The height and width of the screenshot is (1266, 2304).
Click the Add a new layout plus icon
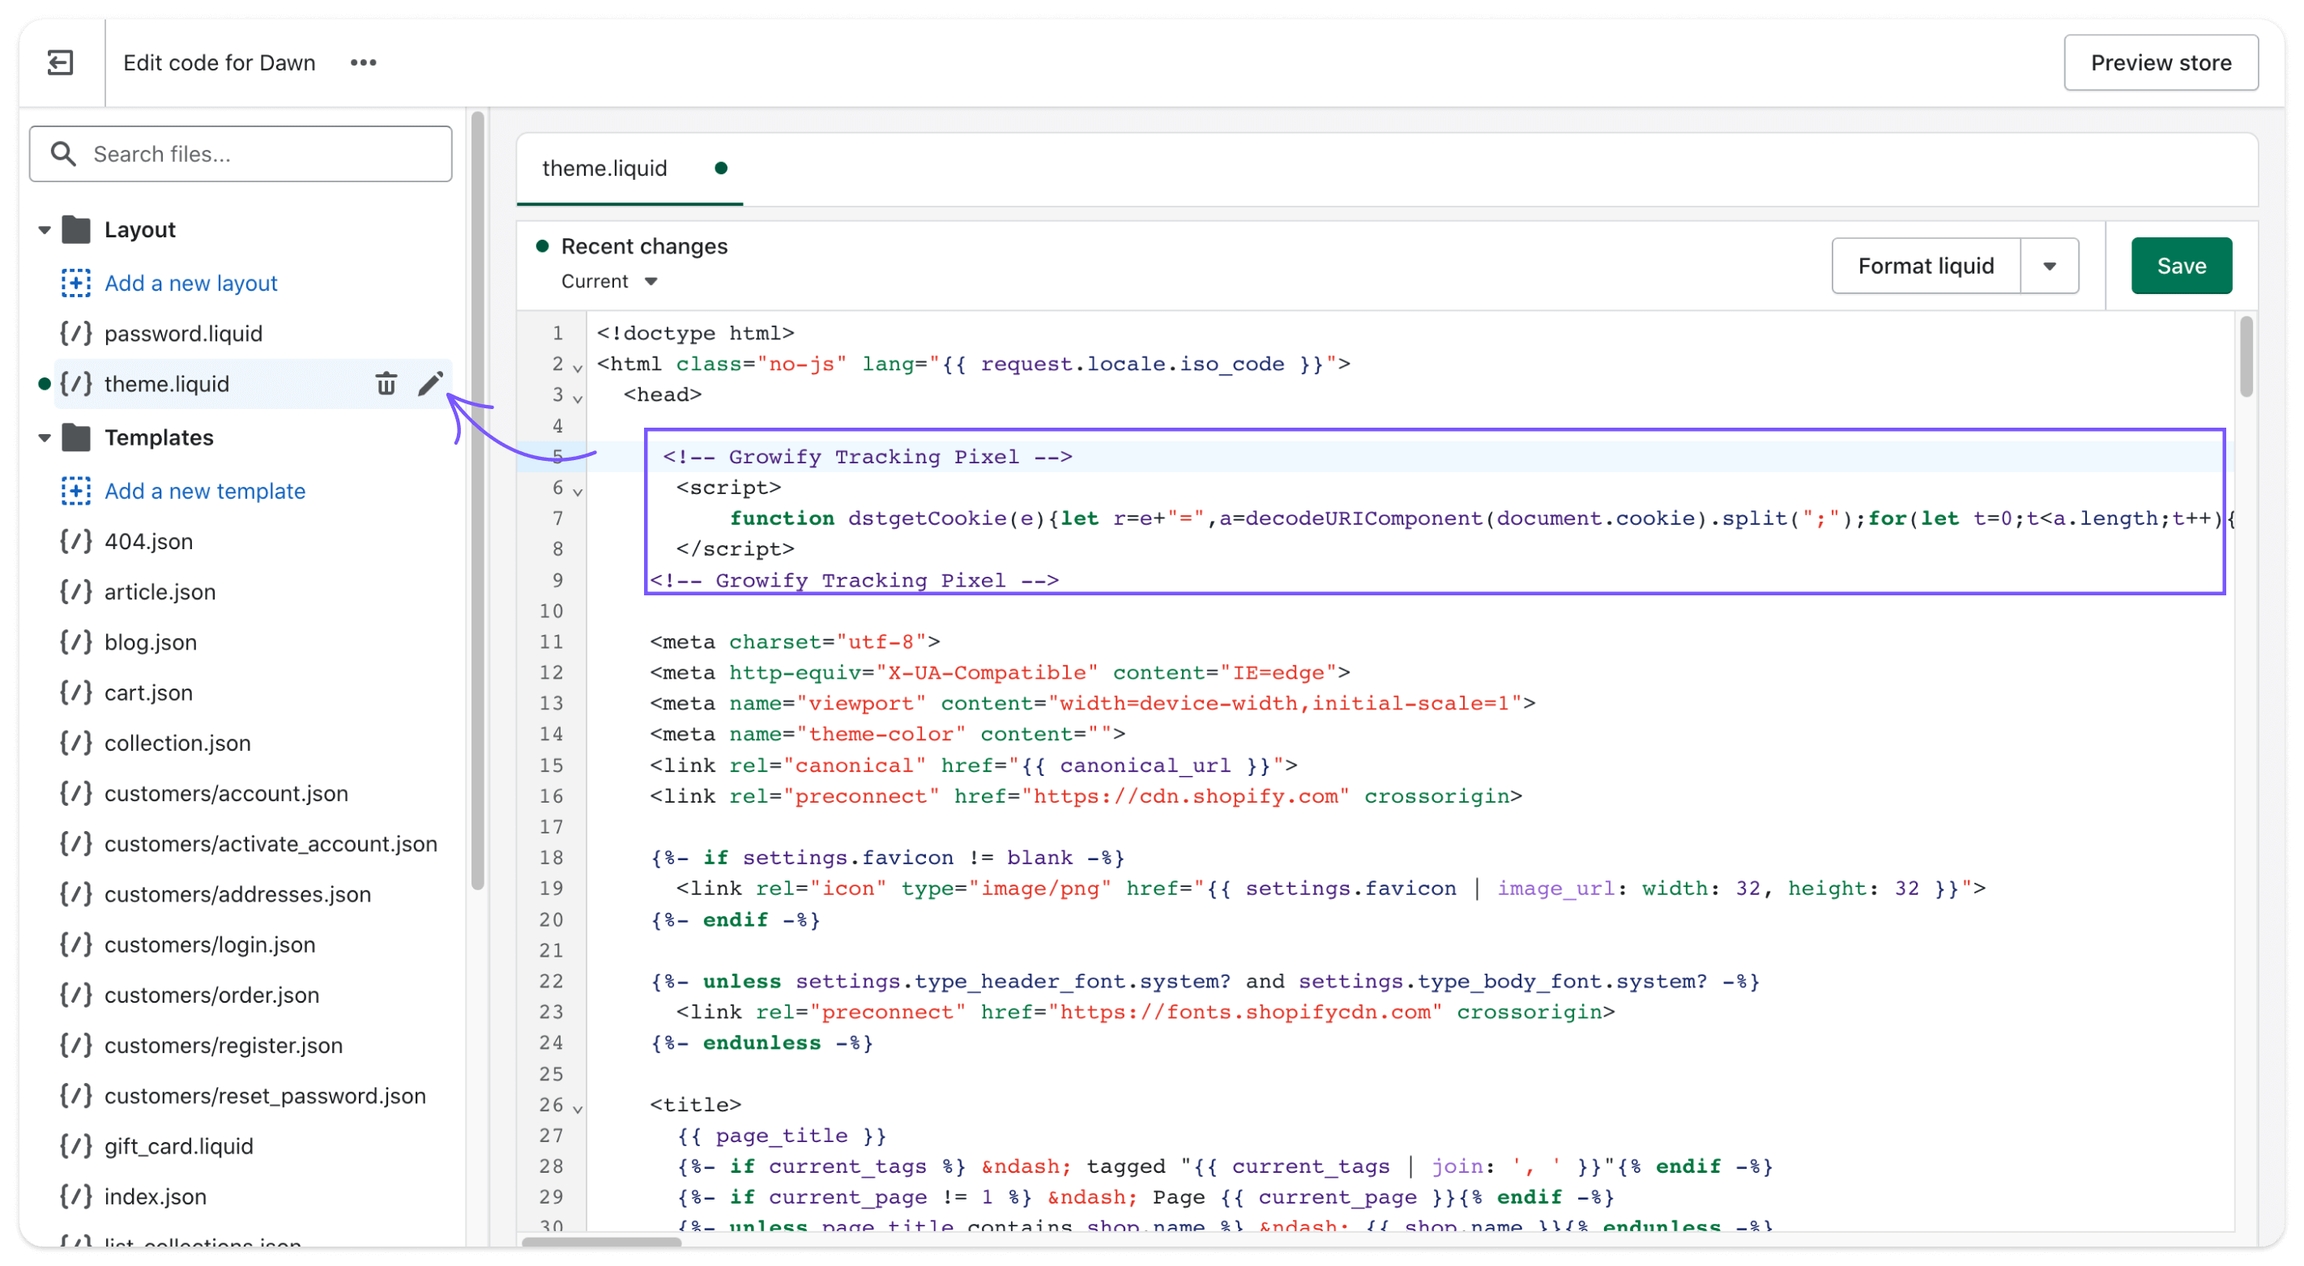75,283
